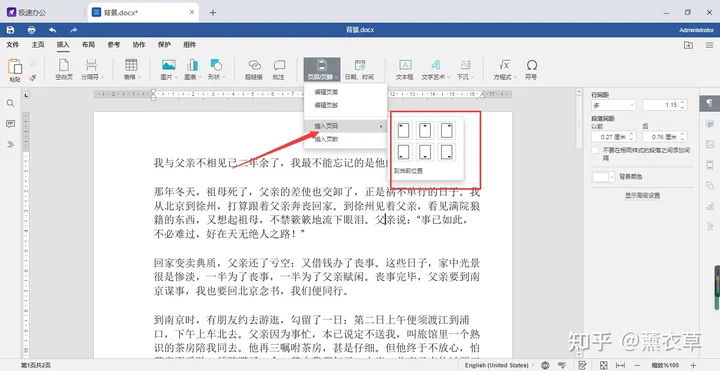
Task: Choose Insert Page Count (插入页数) menu item
Action: (x=346, y=139)
